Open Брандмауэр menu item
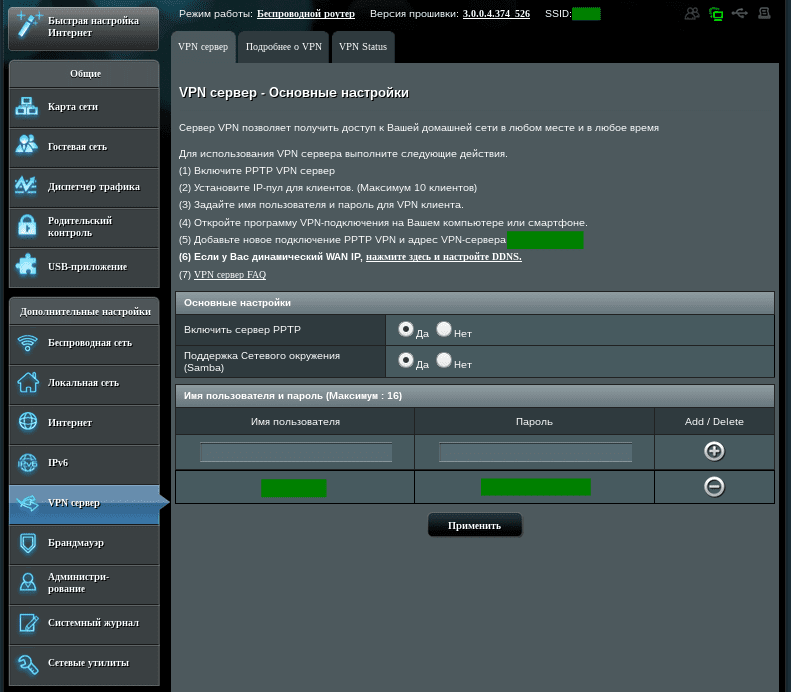 click(x=84, y=543)
